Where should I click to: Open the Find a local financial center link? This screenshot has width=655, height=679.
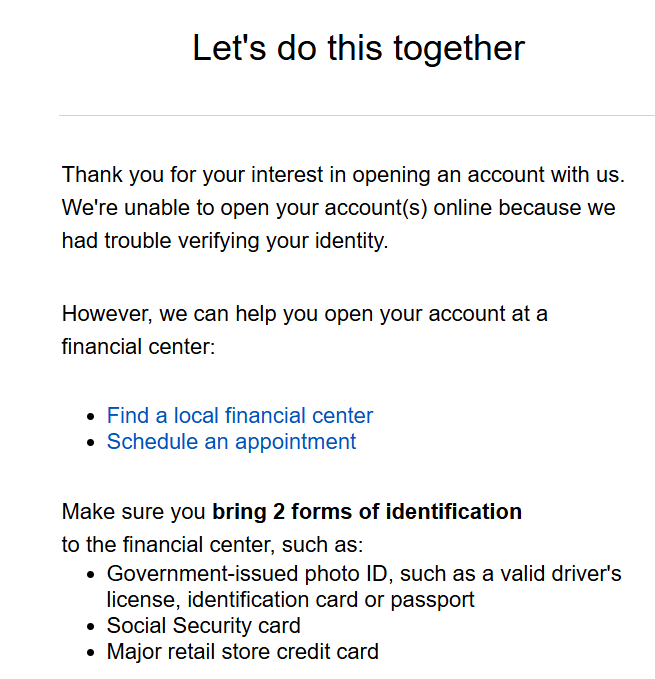tap(240, 415)
